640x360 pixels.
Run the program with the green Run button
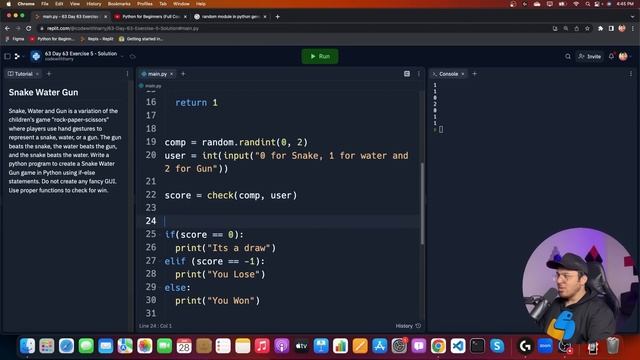pos(320,56)
